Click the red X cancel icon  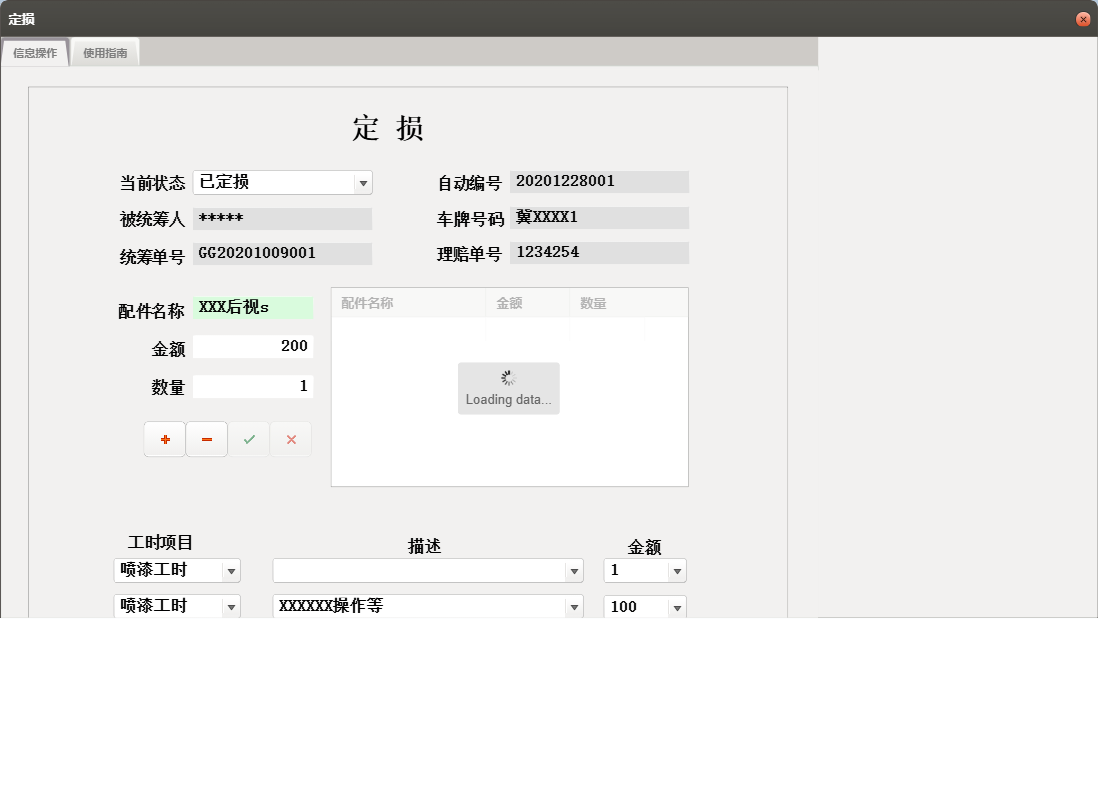(x=290, y=439)
